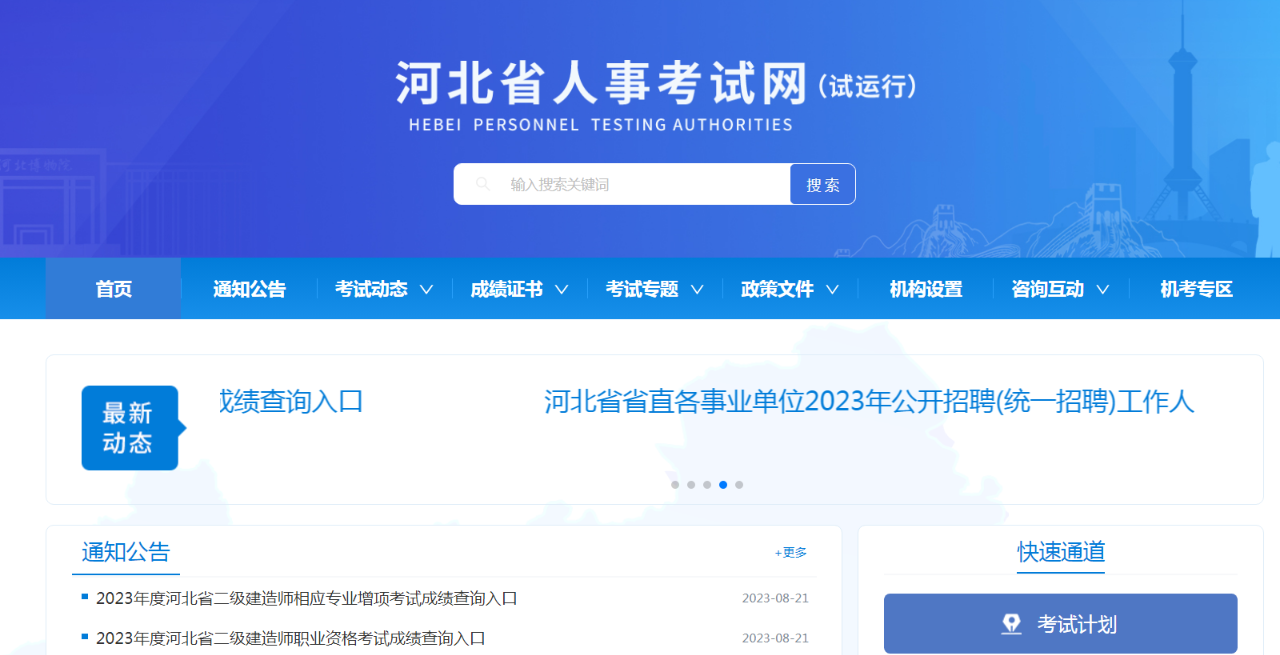Click the 2023-08-21 date of 增项考试 notice
This screenshot has width=1280, height=655.
point(775,599)
